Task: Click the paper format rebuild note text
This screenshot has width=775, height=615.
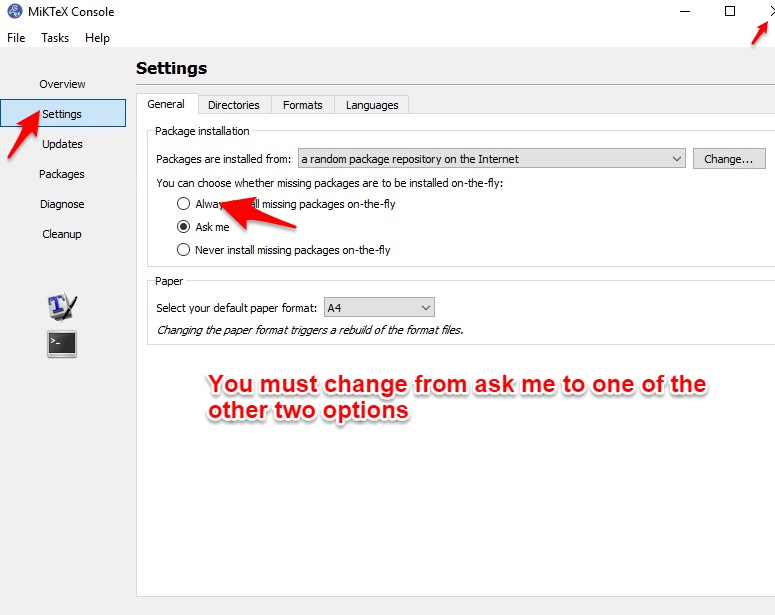Action: pos(310,330)
